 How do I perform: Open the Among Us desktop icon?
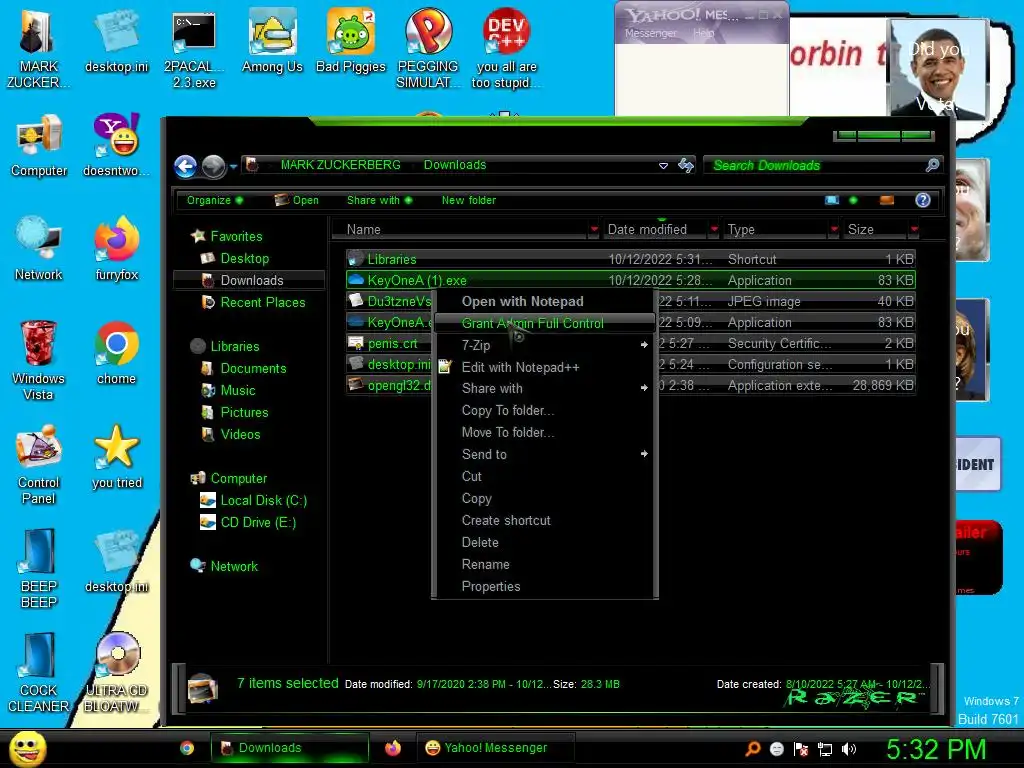(272, 40)
